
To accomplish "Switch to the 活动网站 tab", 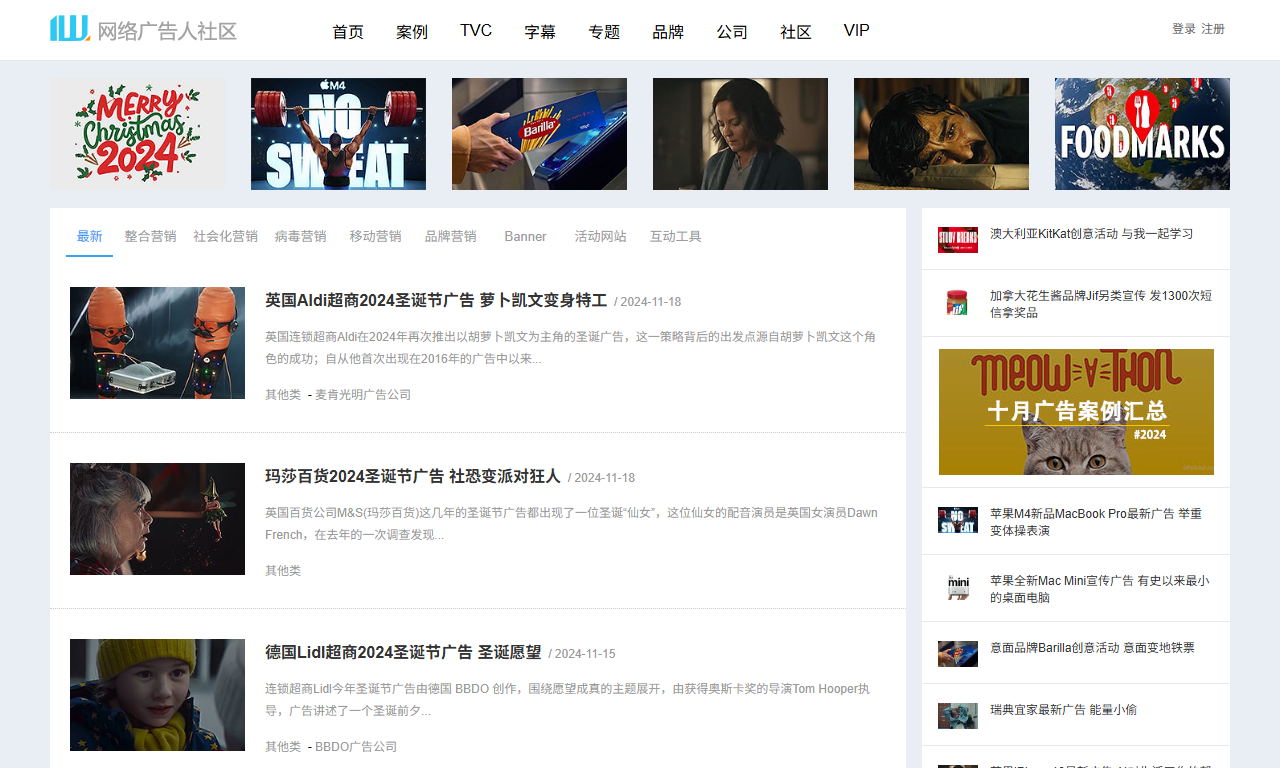I will pos(600,237).
